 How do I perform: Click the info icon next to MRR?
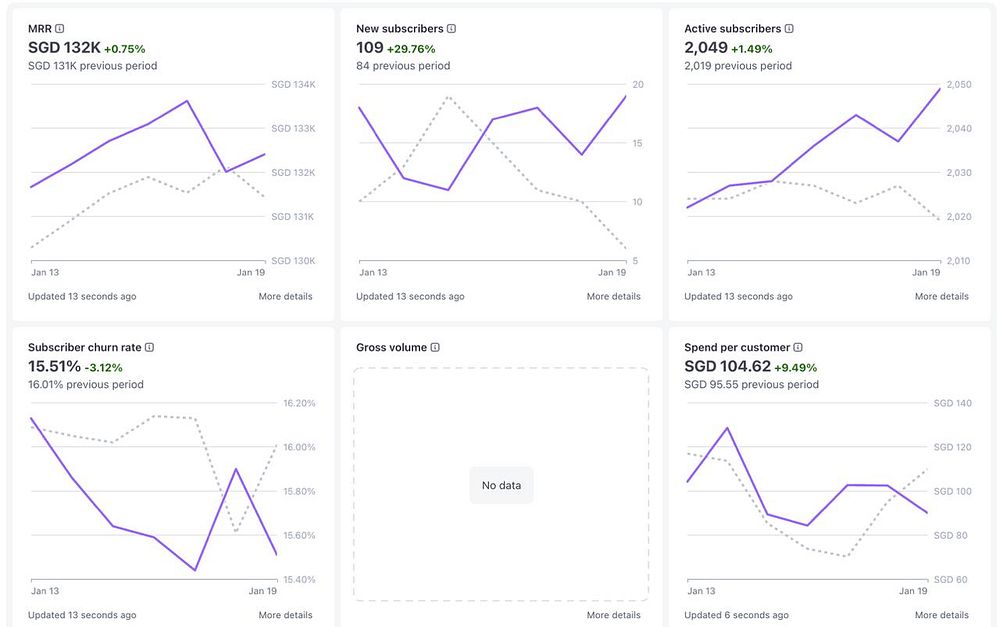point(59,29)
